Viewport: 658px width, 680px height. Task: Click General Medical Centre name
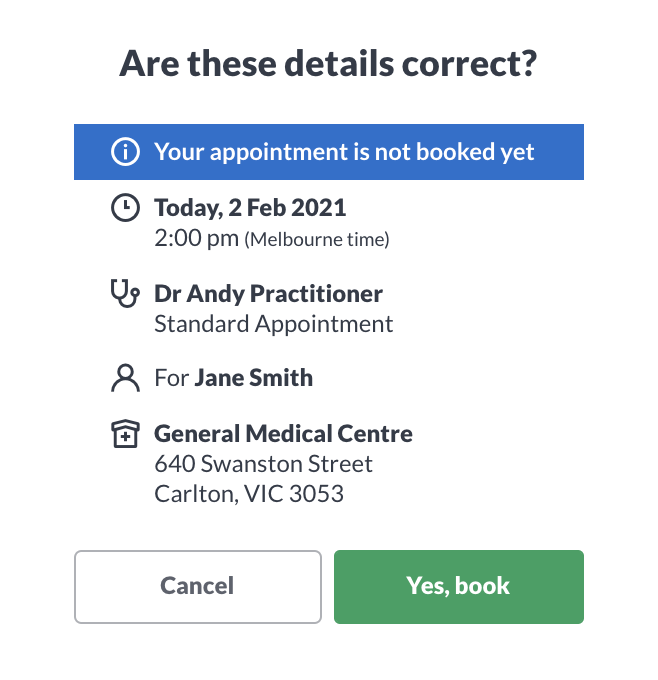283,434
